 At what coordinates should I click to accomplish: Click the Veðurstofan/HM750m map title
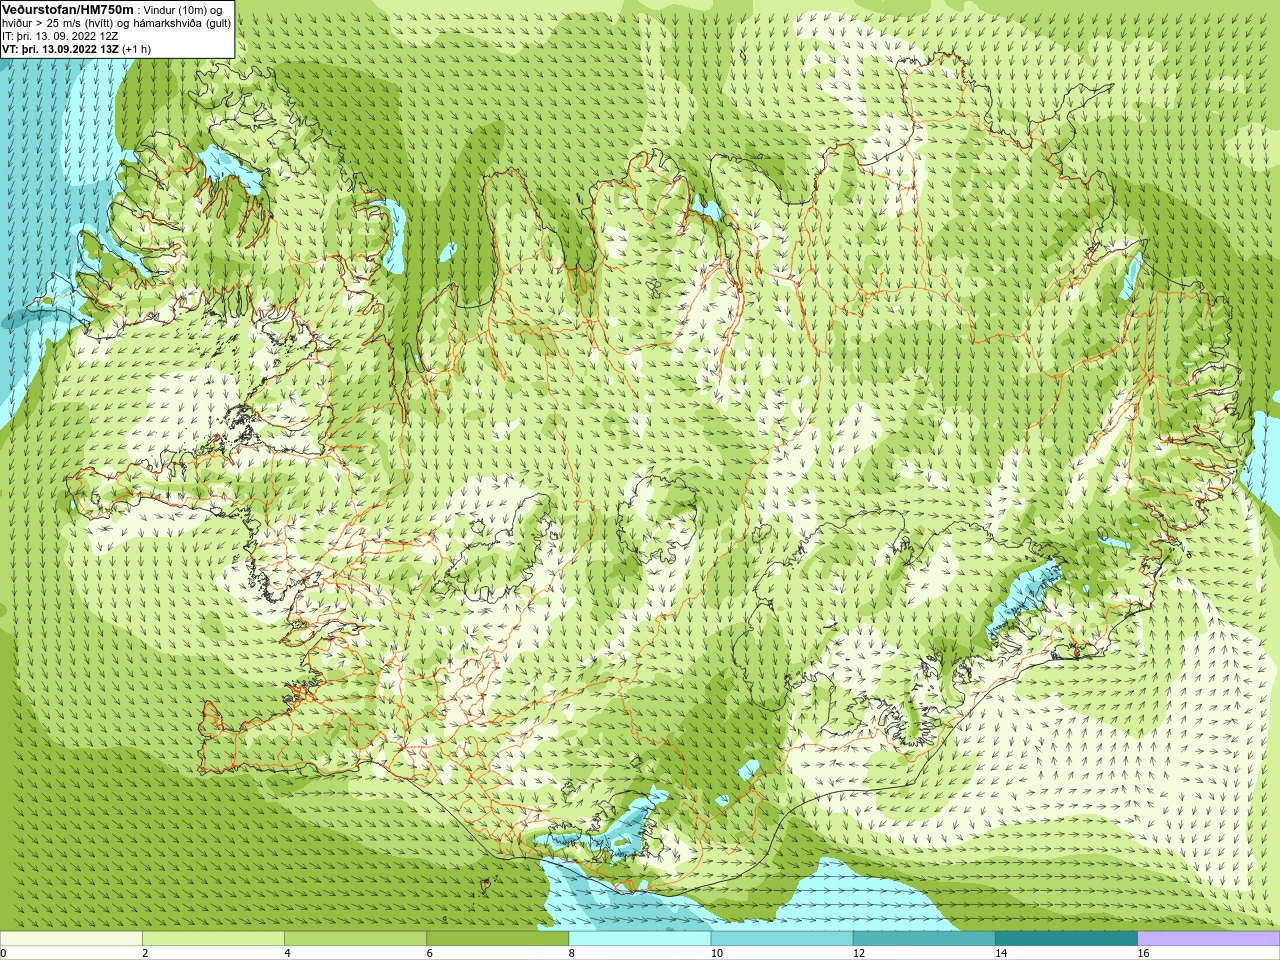point(68,9)
